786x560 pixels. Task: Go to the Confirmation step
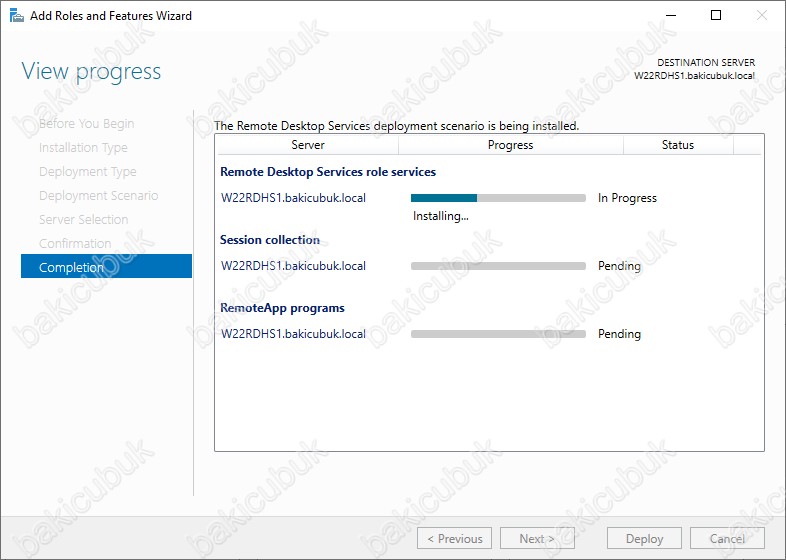75,244
